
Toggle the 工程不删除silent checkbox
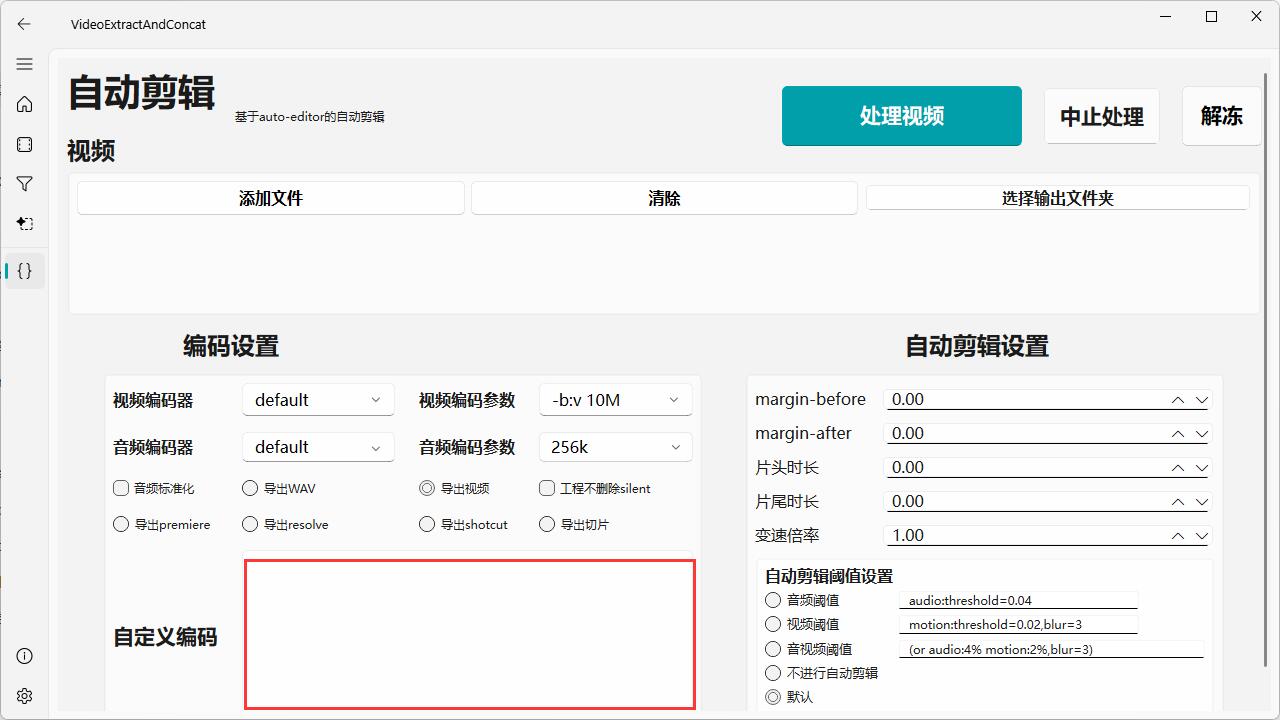[x=547, y=488]
